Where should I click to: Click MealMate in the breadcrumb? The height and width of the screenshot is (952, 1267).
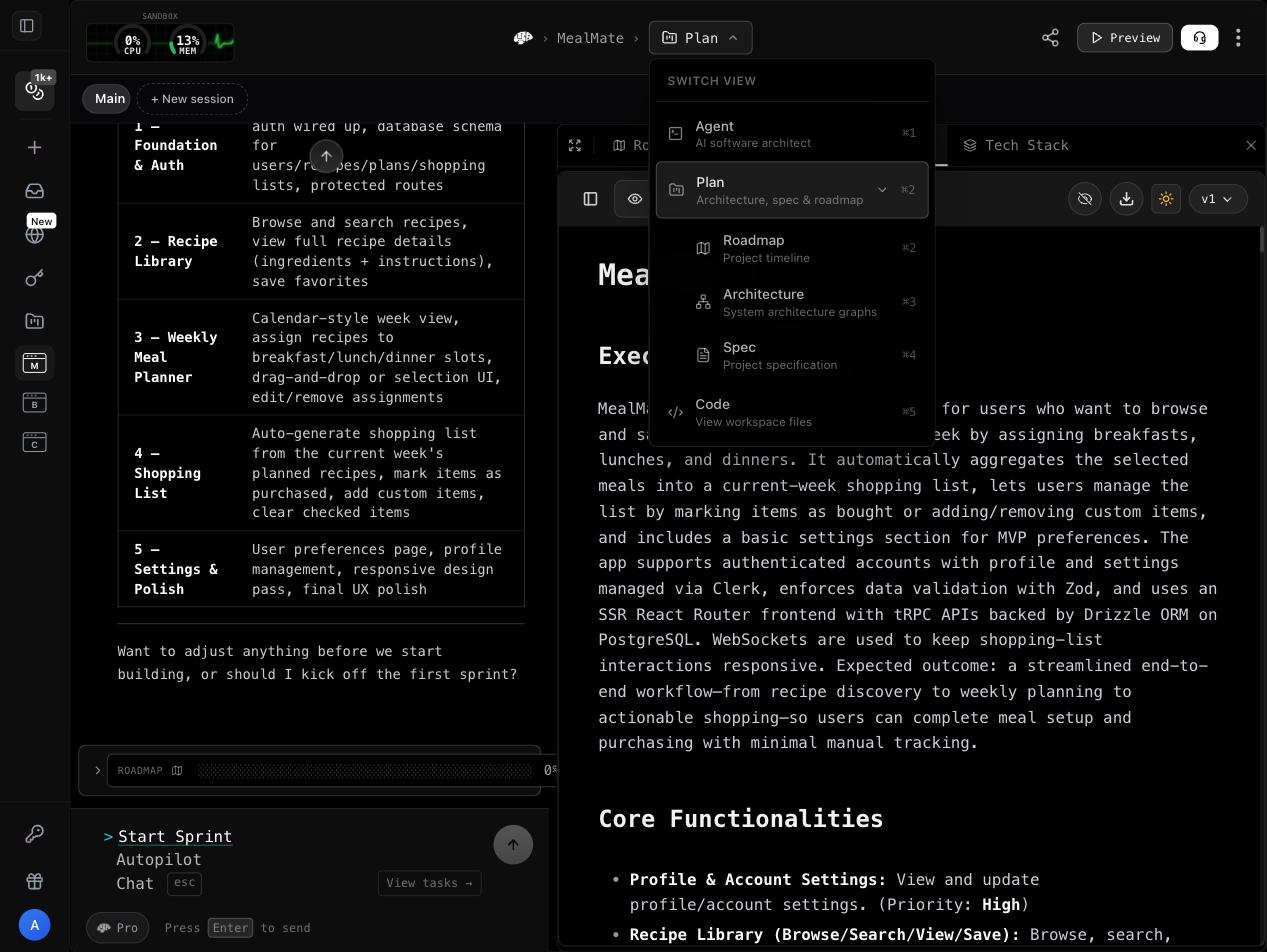point(590,38)
